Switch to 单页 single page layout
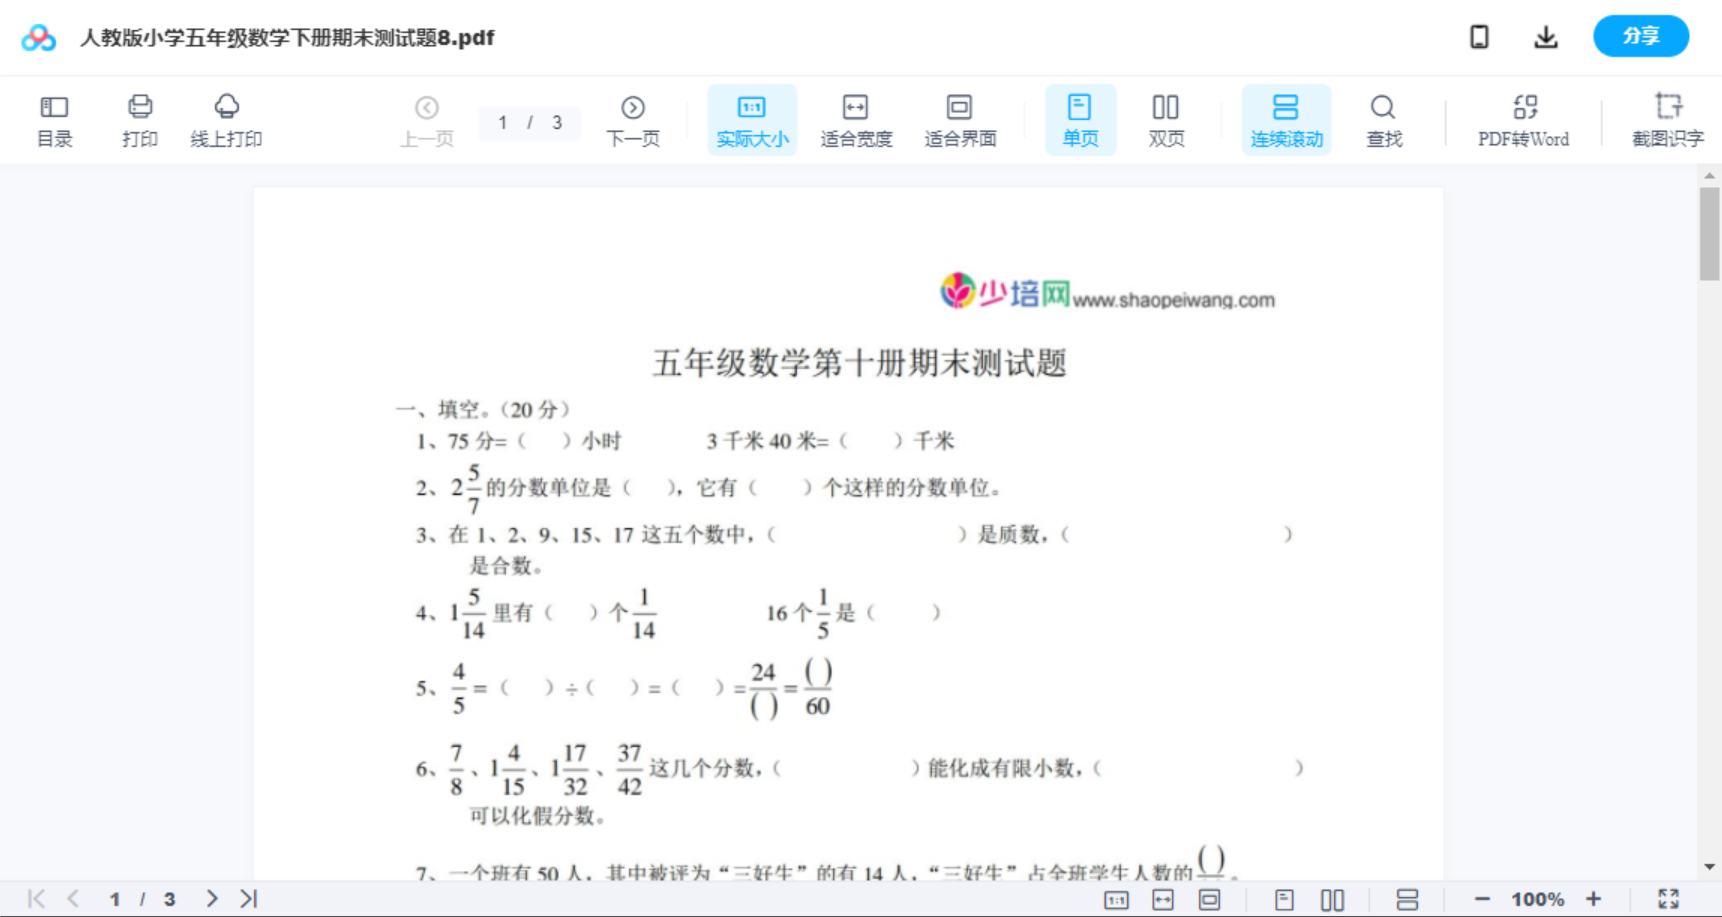 pyautogui.click(x=1080, y=119)
